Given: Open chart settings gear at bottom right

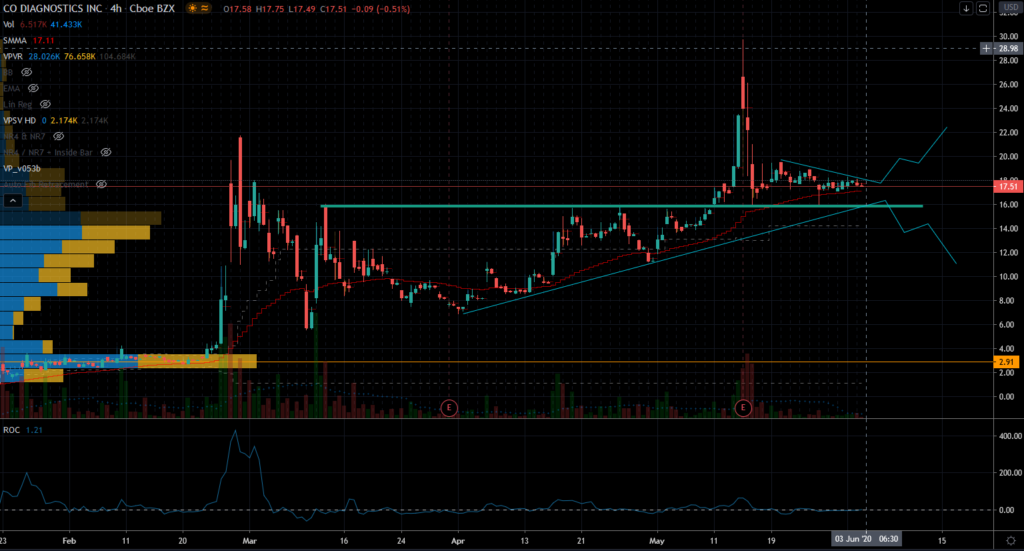Looking at the screenshot, I should point(1010,541).
